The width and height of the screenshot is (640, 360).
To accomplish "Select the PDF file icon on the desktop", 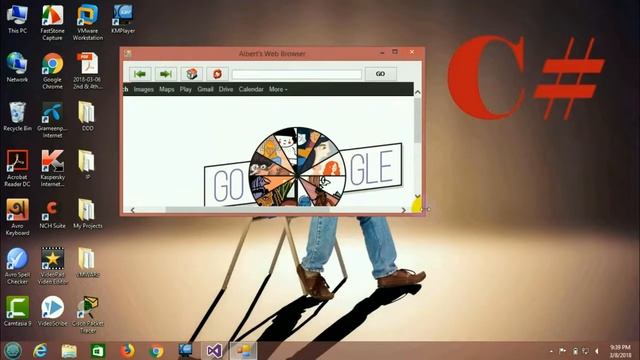I will [x=88, y=71].
